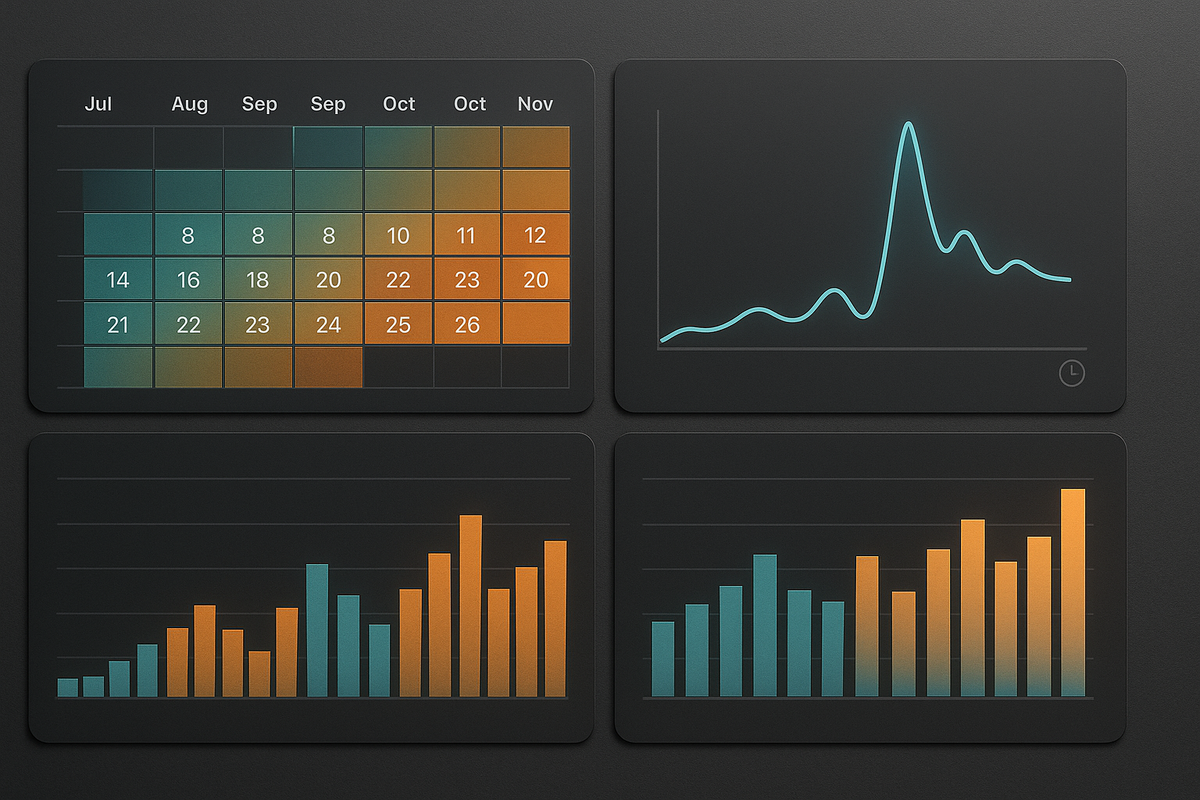The image size is (1200, 800).
Task: Click the clock icon below the line chart
Action: tap(1071, 374)
